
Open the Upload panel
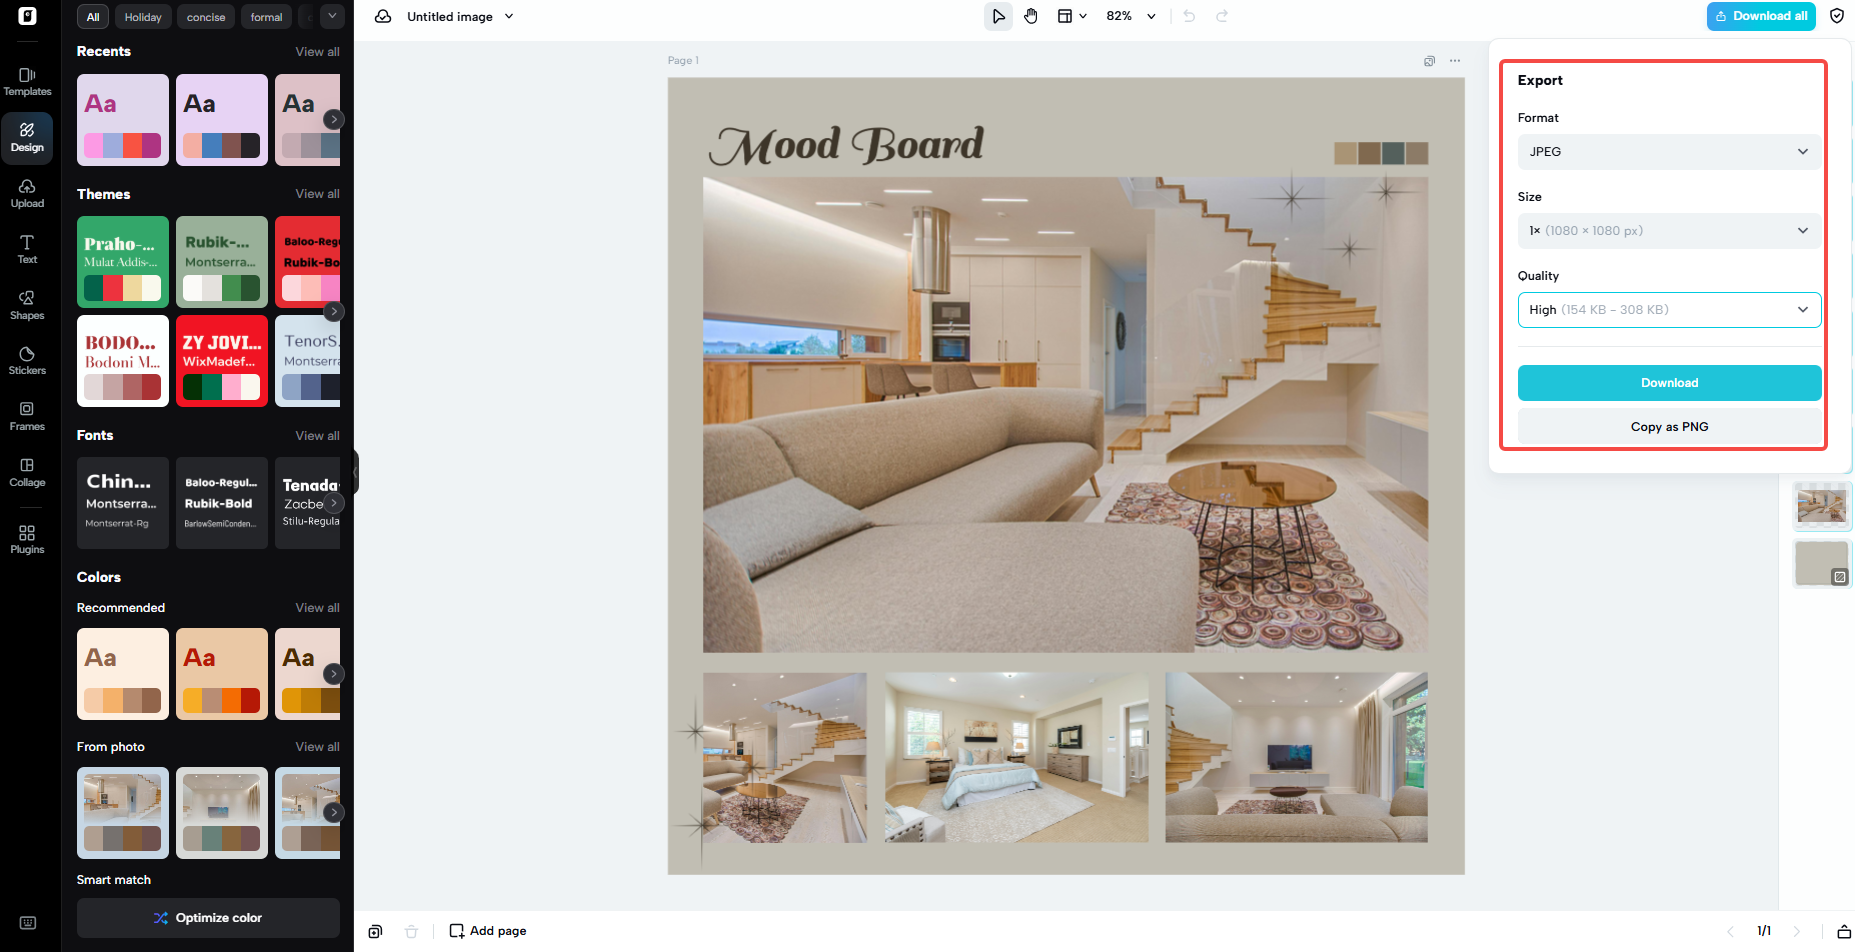tap(27, 193)
